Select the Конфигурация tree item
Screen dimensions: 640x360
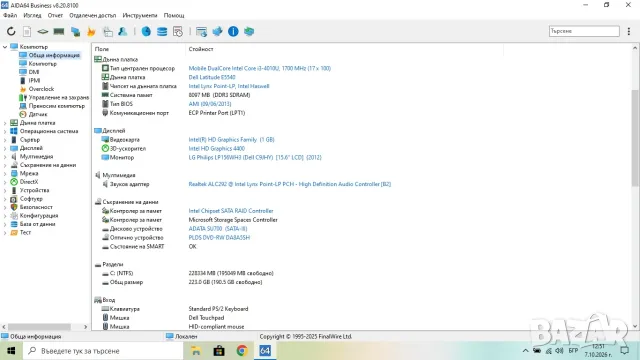click(39, 216)
